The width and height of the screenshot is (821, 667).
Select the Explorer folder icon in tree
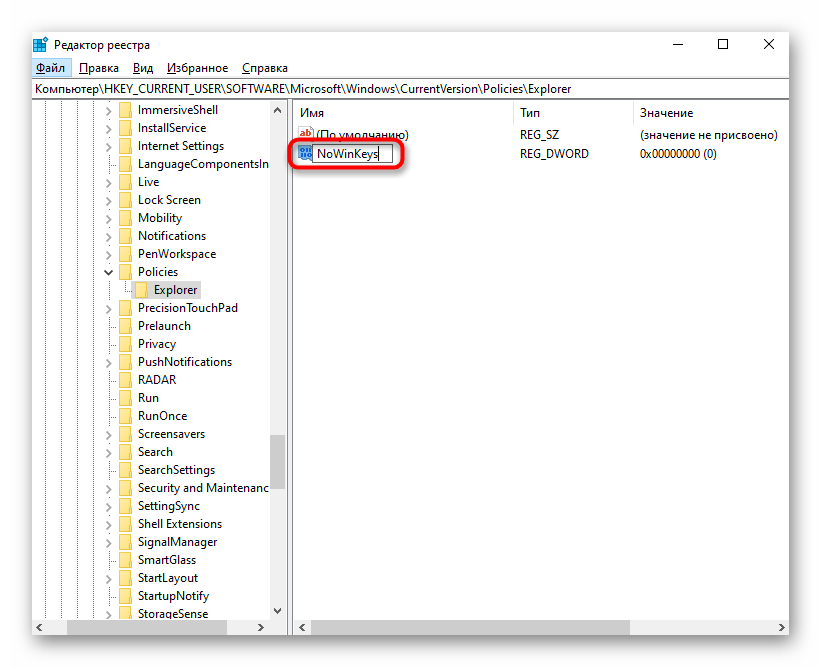[142, 290]
